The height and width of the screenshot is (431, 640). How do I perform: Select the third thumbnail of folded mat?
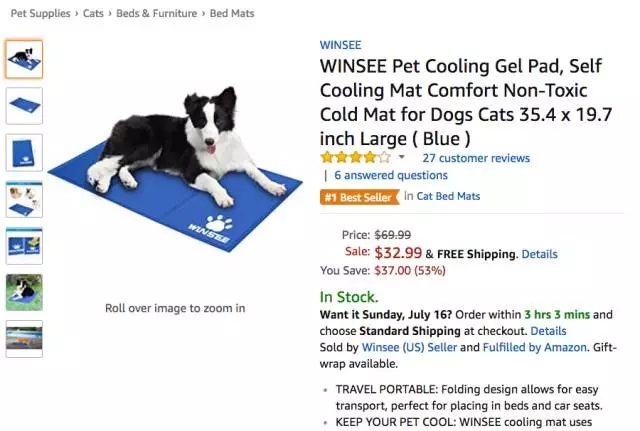pos(24,152)
